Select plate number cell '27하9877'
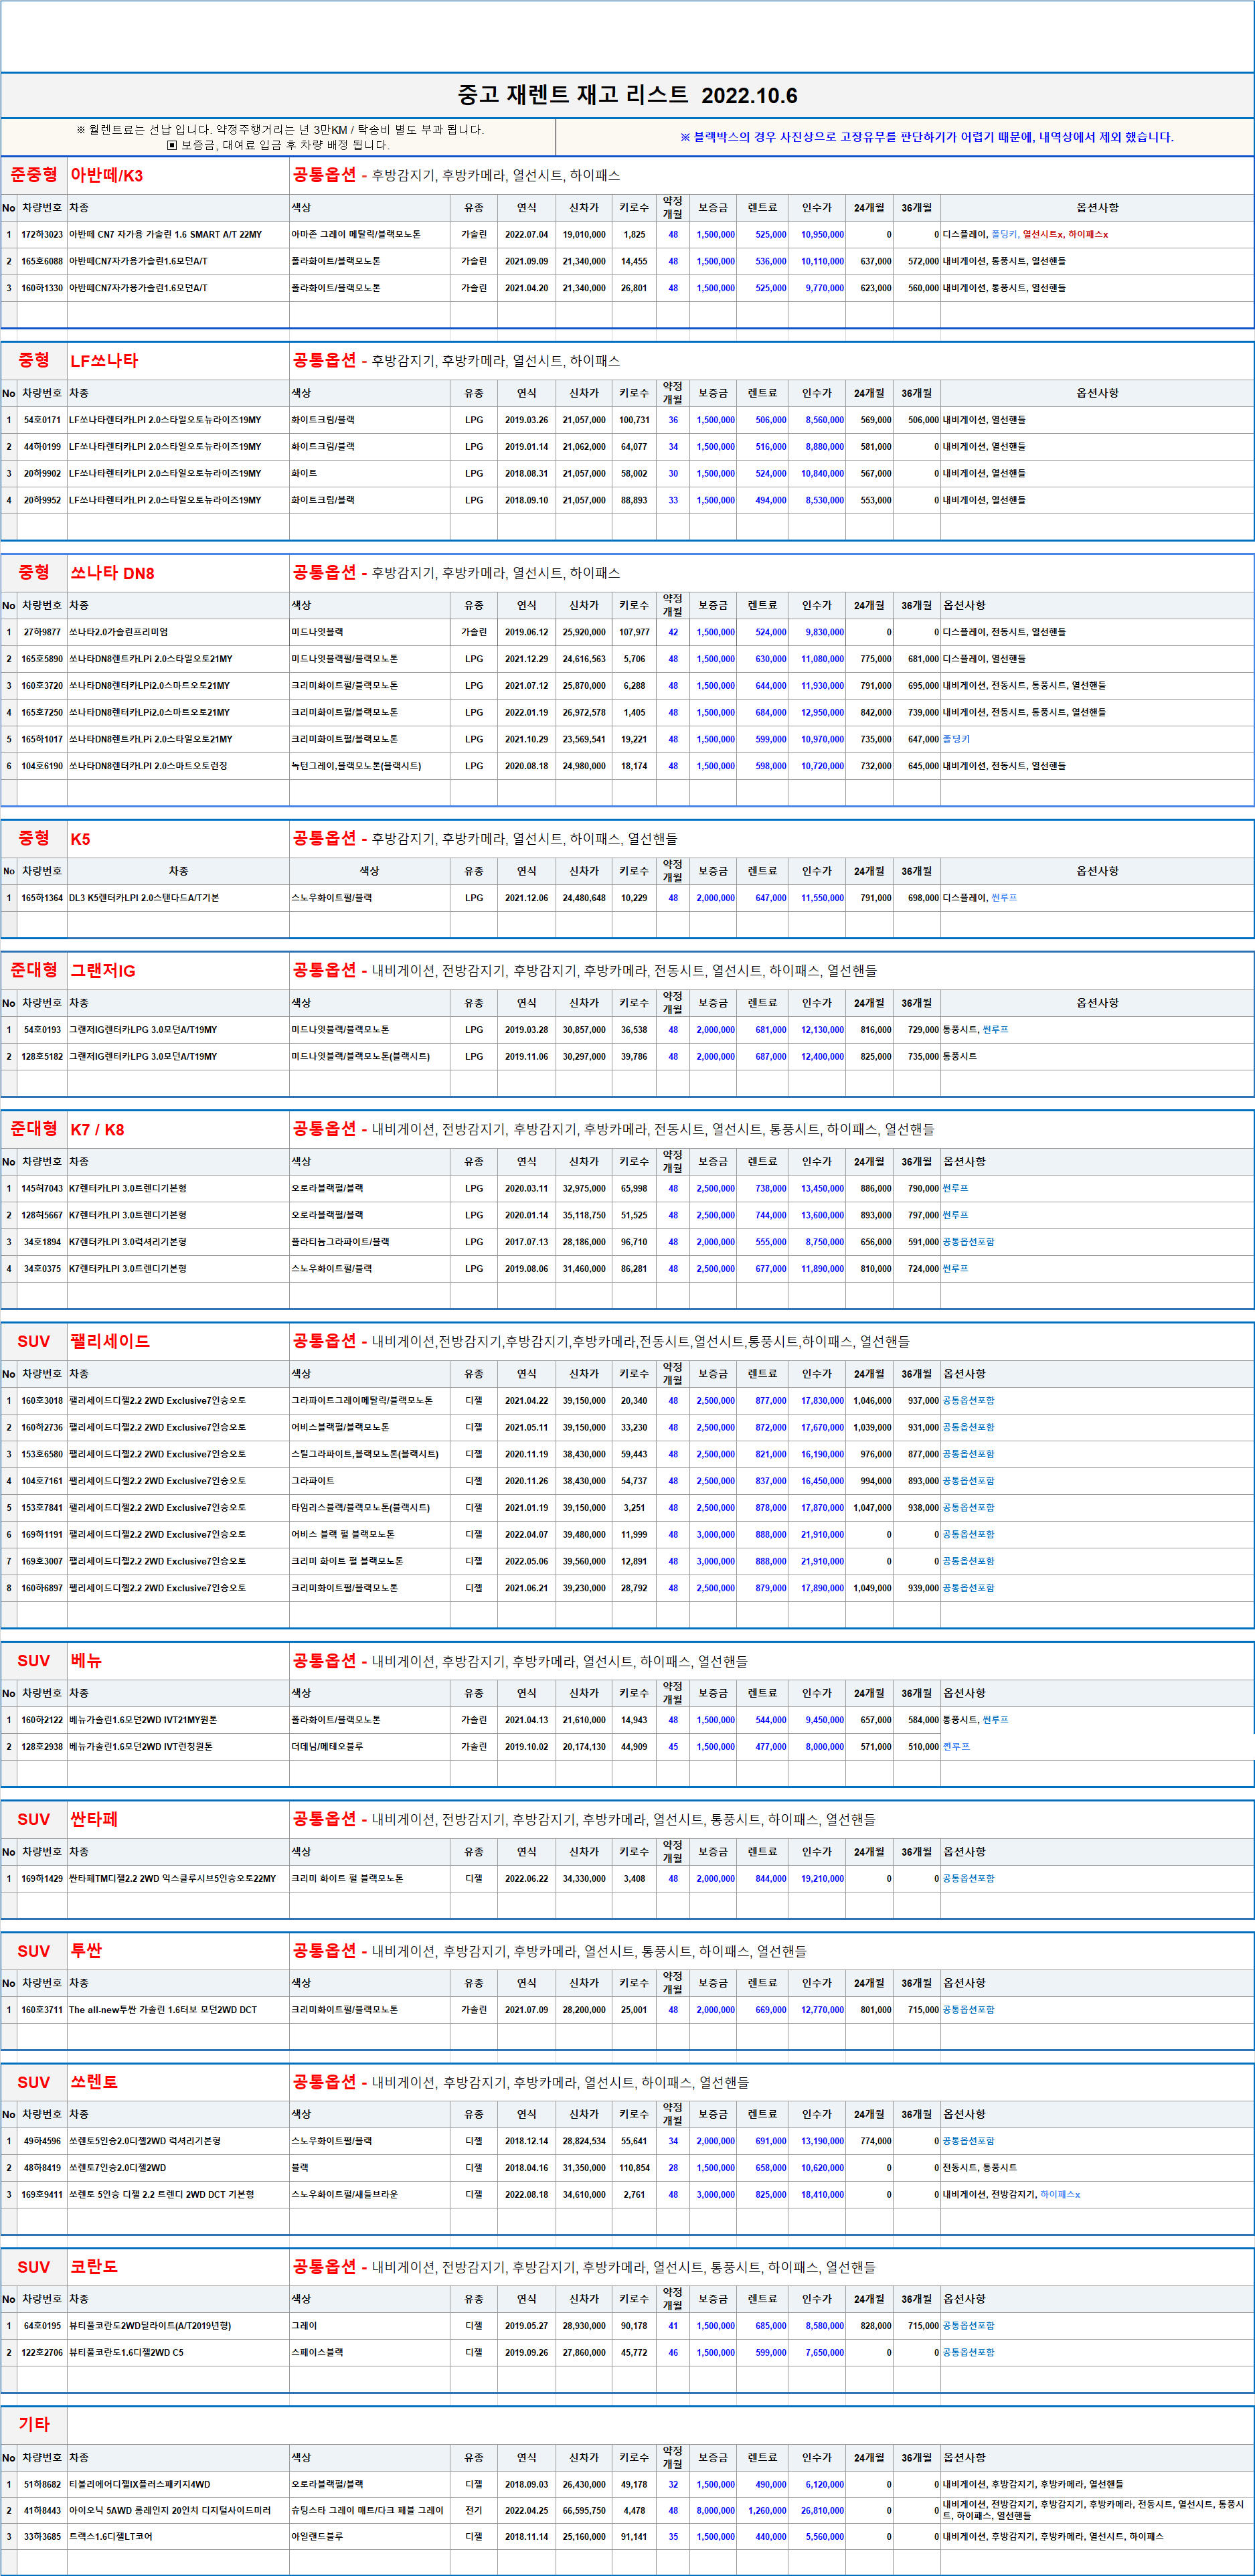 coord(42,632)
